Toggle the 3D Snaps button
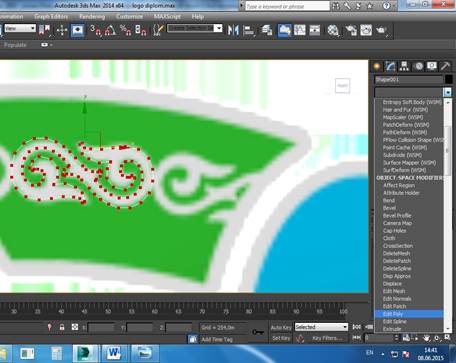The width and height of the screenshot is (456, 363). 95,31
